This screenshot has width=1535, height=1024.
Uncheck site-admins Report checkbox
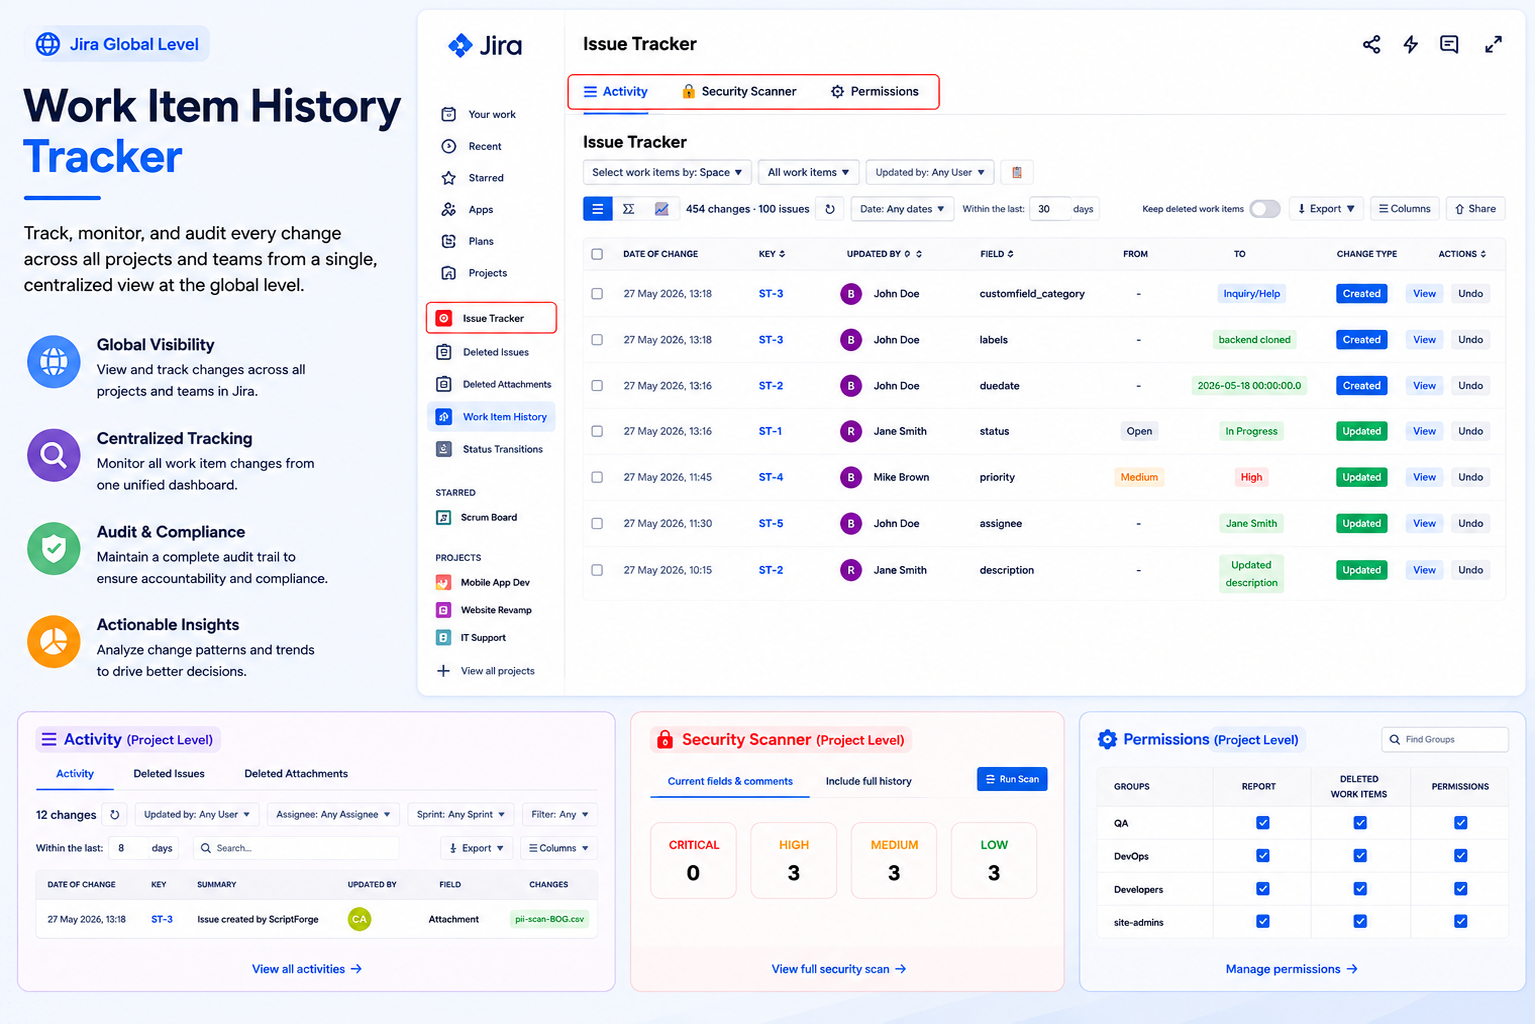click(1263, 922)
